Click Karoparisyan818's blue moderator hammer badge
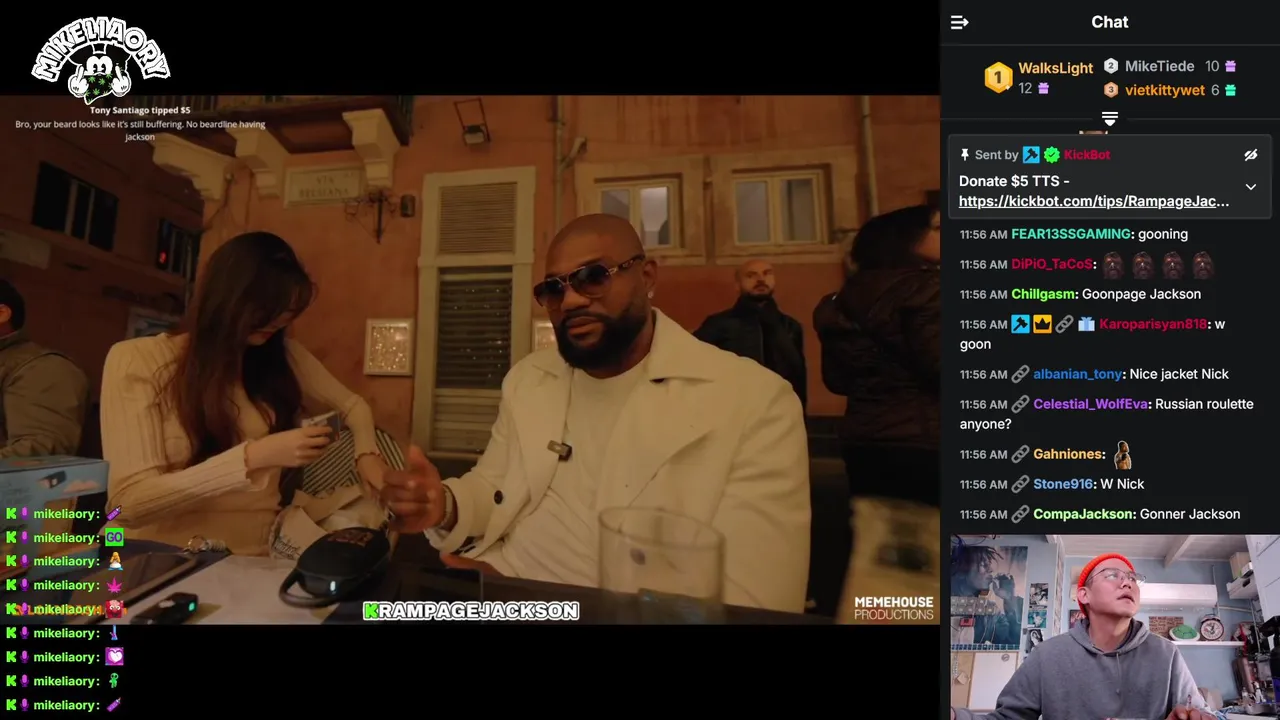The image size is (1280, 720). tap(1020, 324)
